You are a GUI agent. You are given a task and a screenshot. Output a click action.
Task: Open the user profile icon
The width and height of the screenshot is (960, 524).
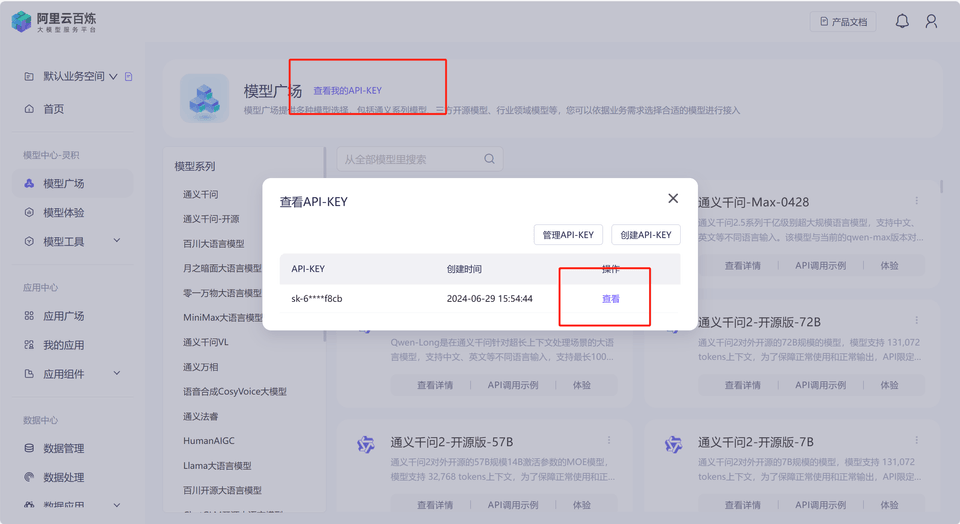click(x=931, y=21)
